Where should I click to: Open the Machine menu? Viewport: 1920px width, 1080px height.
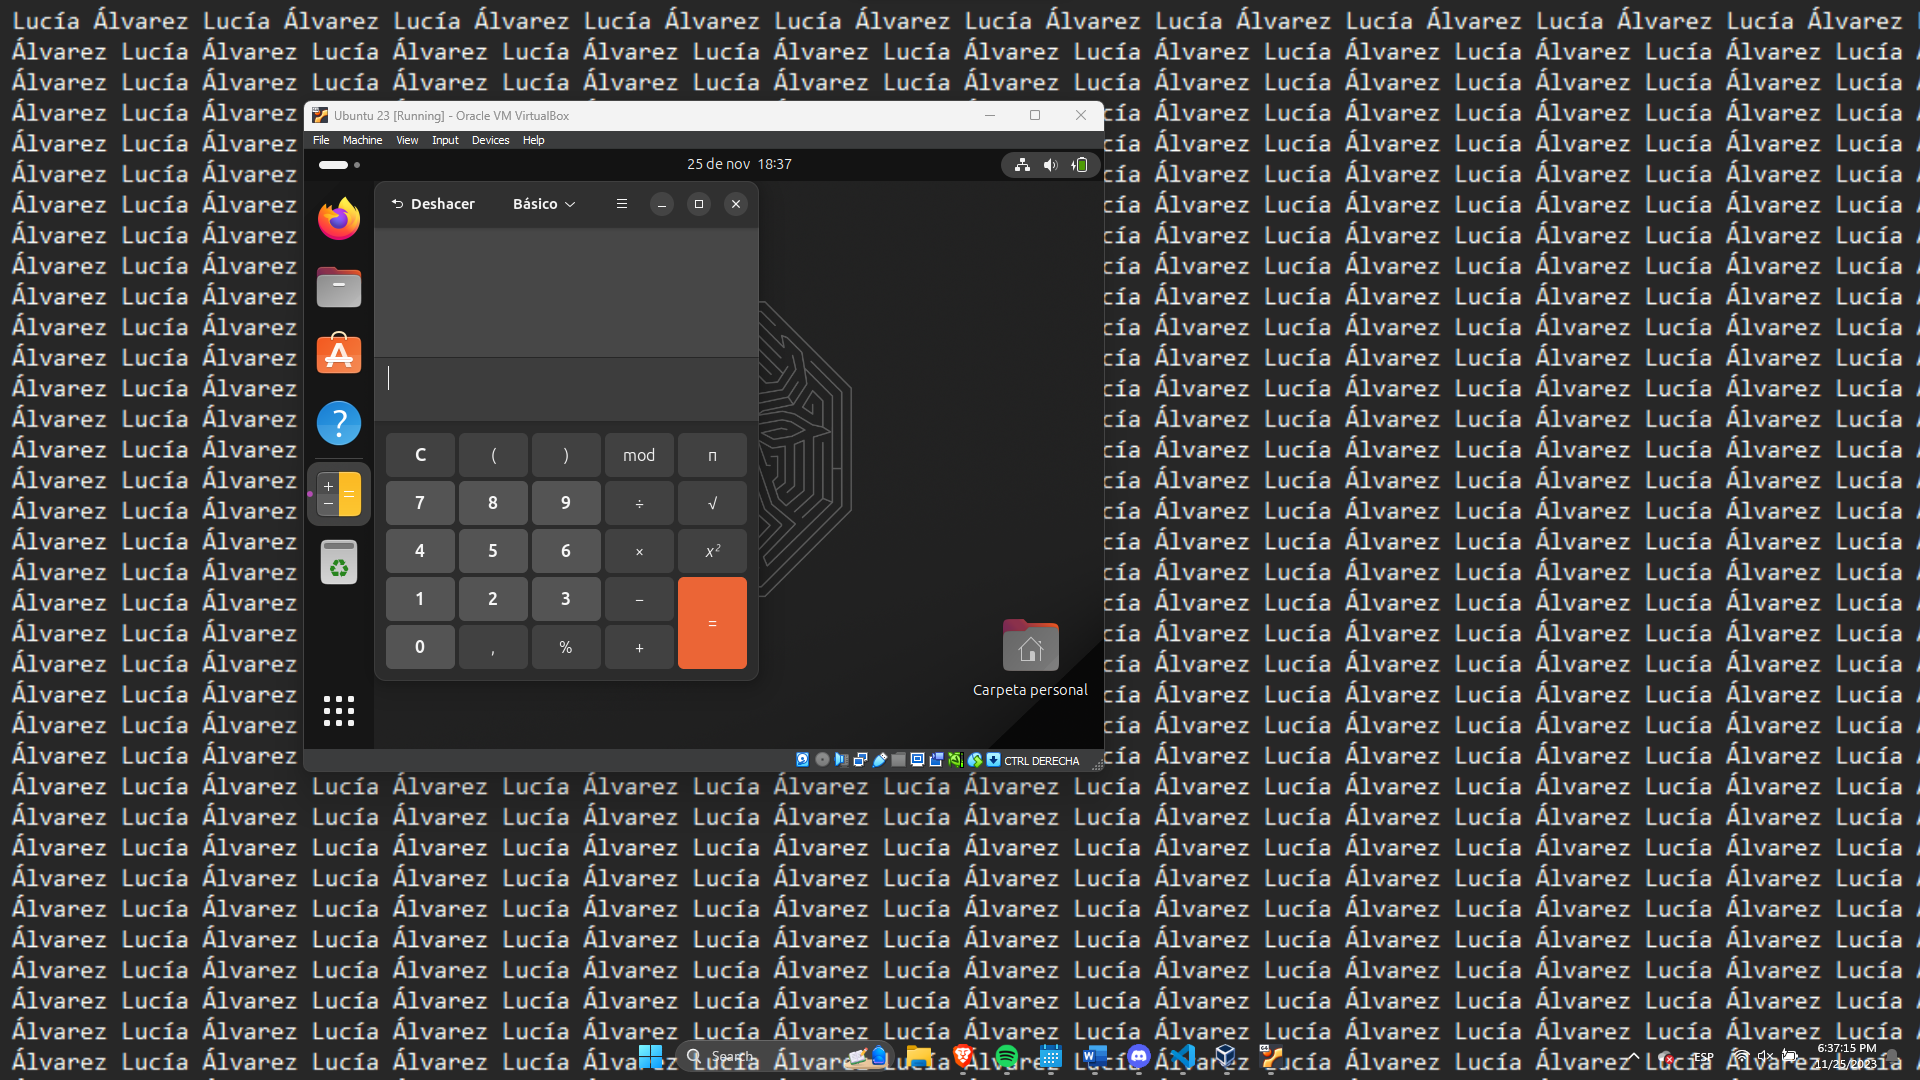(x=362, y=140)
